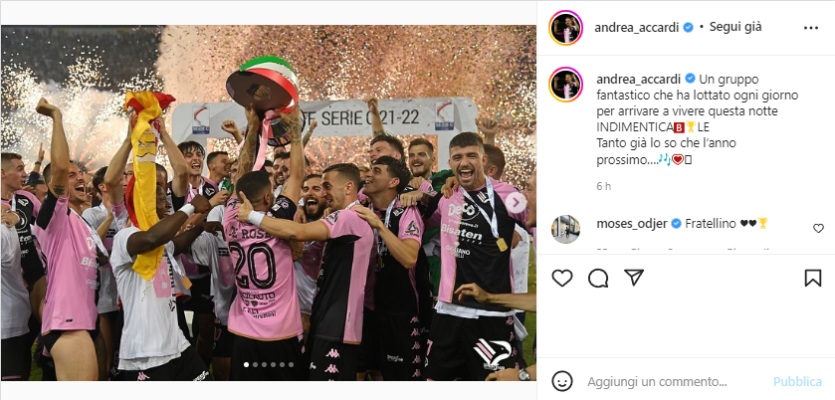Open moses_odjer's profile username link

coord(632,224)
